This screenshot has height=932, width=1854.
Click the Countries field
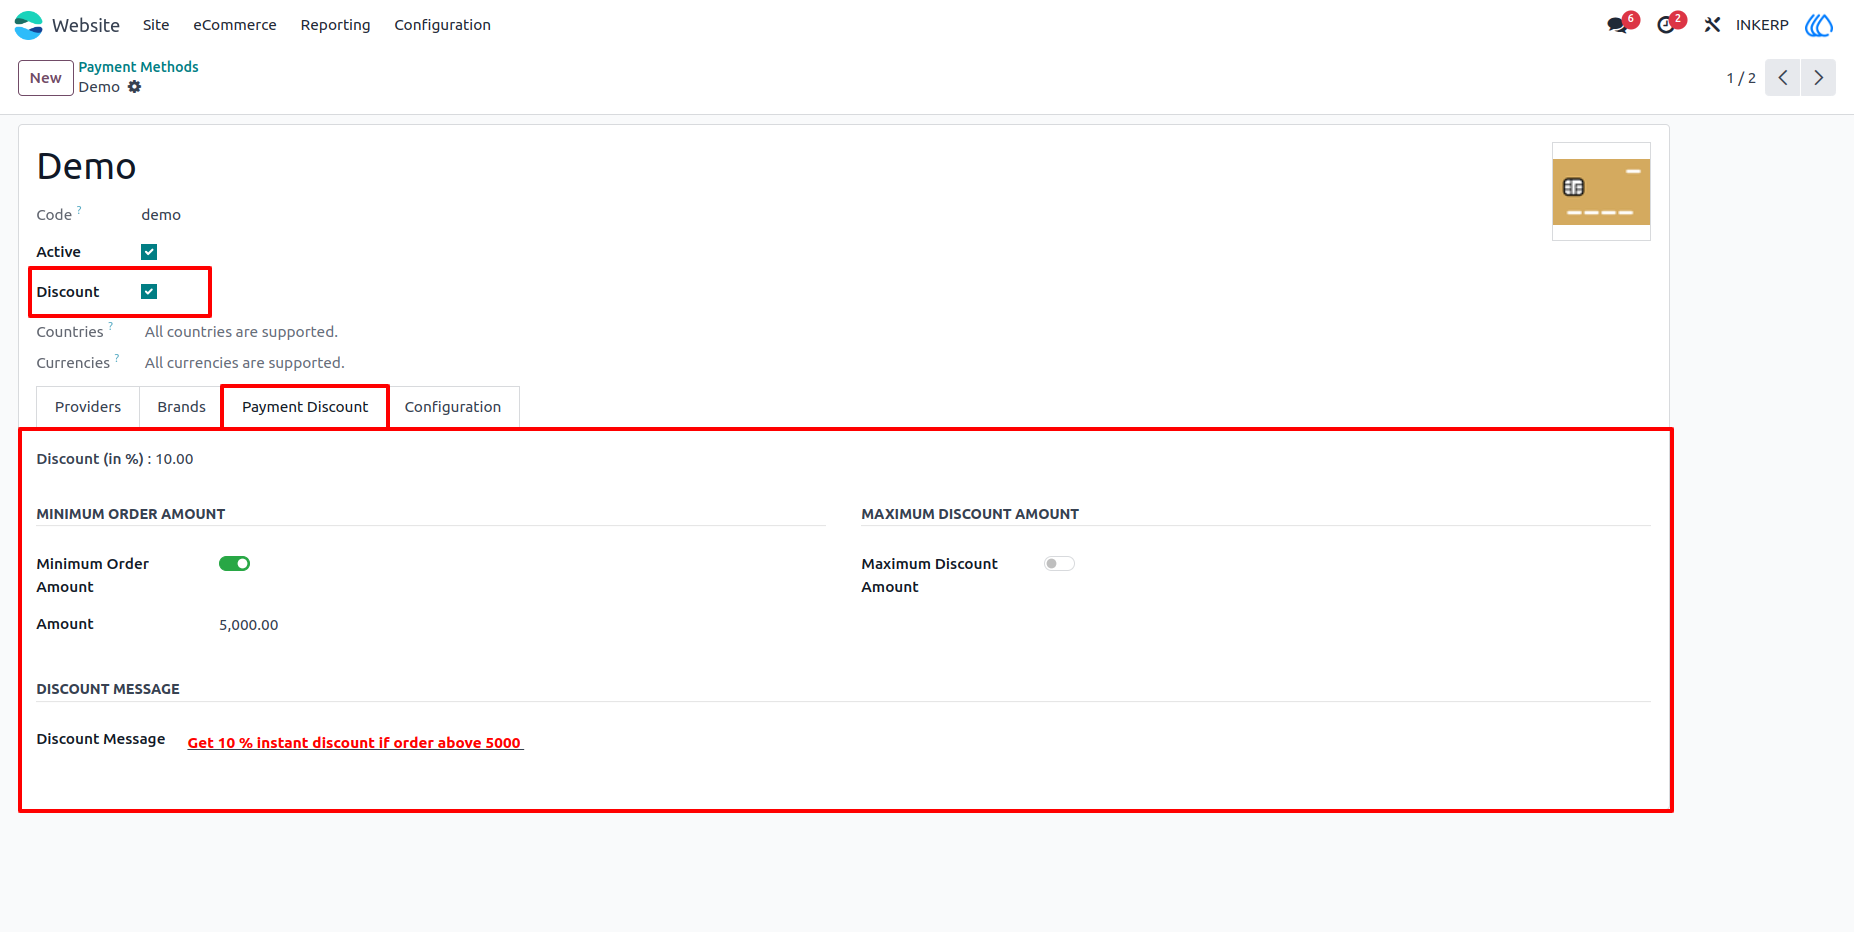(242, 332)
